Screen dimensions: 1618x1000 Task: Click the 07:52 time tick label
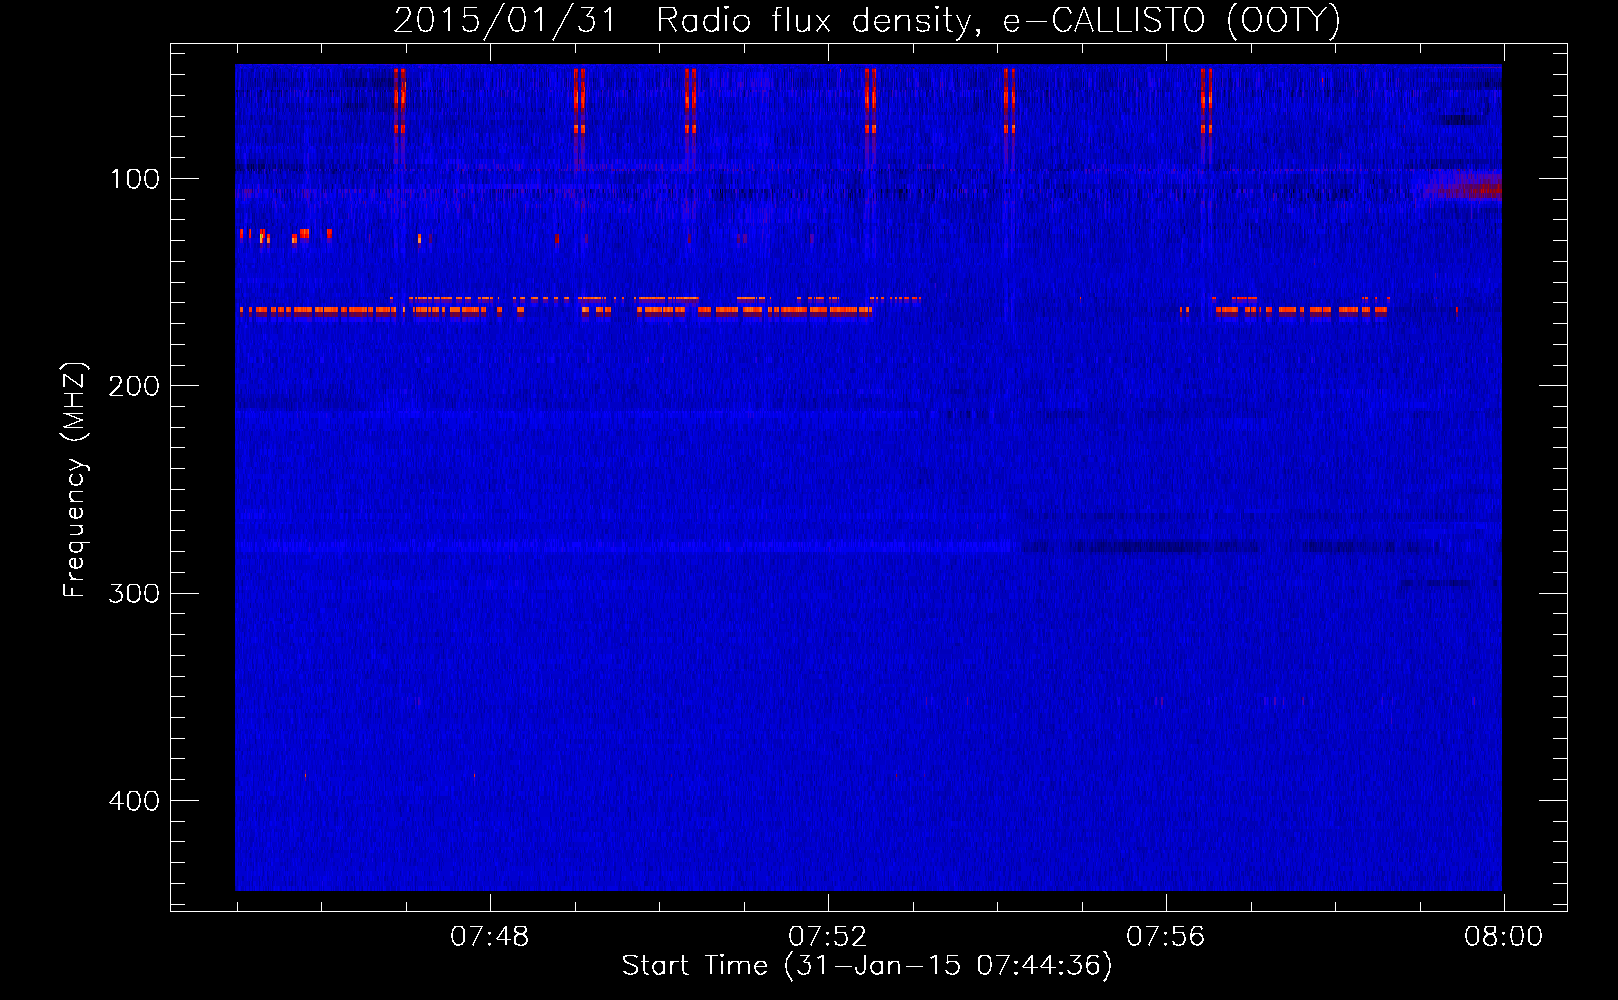[827, 937]
